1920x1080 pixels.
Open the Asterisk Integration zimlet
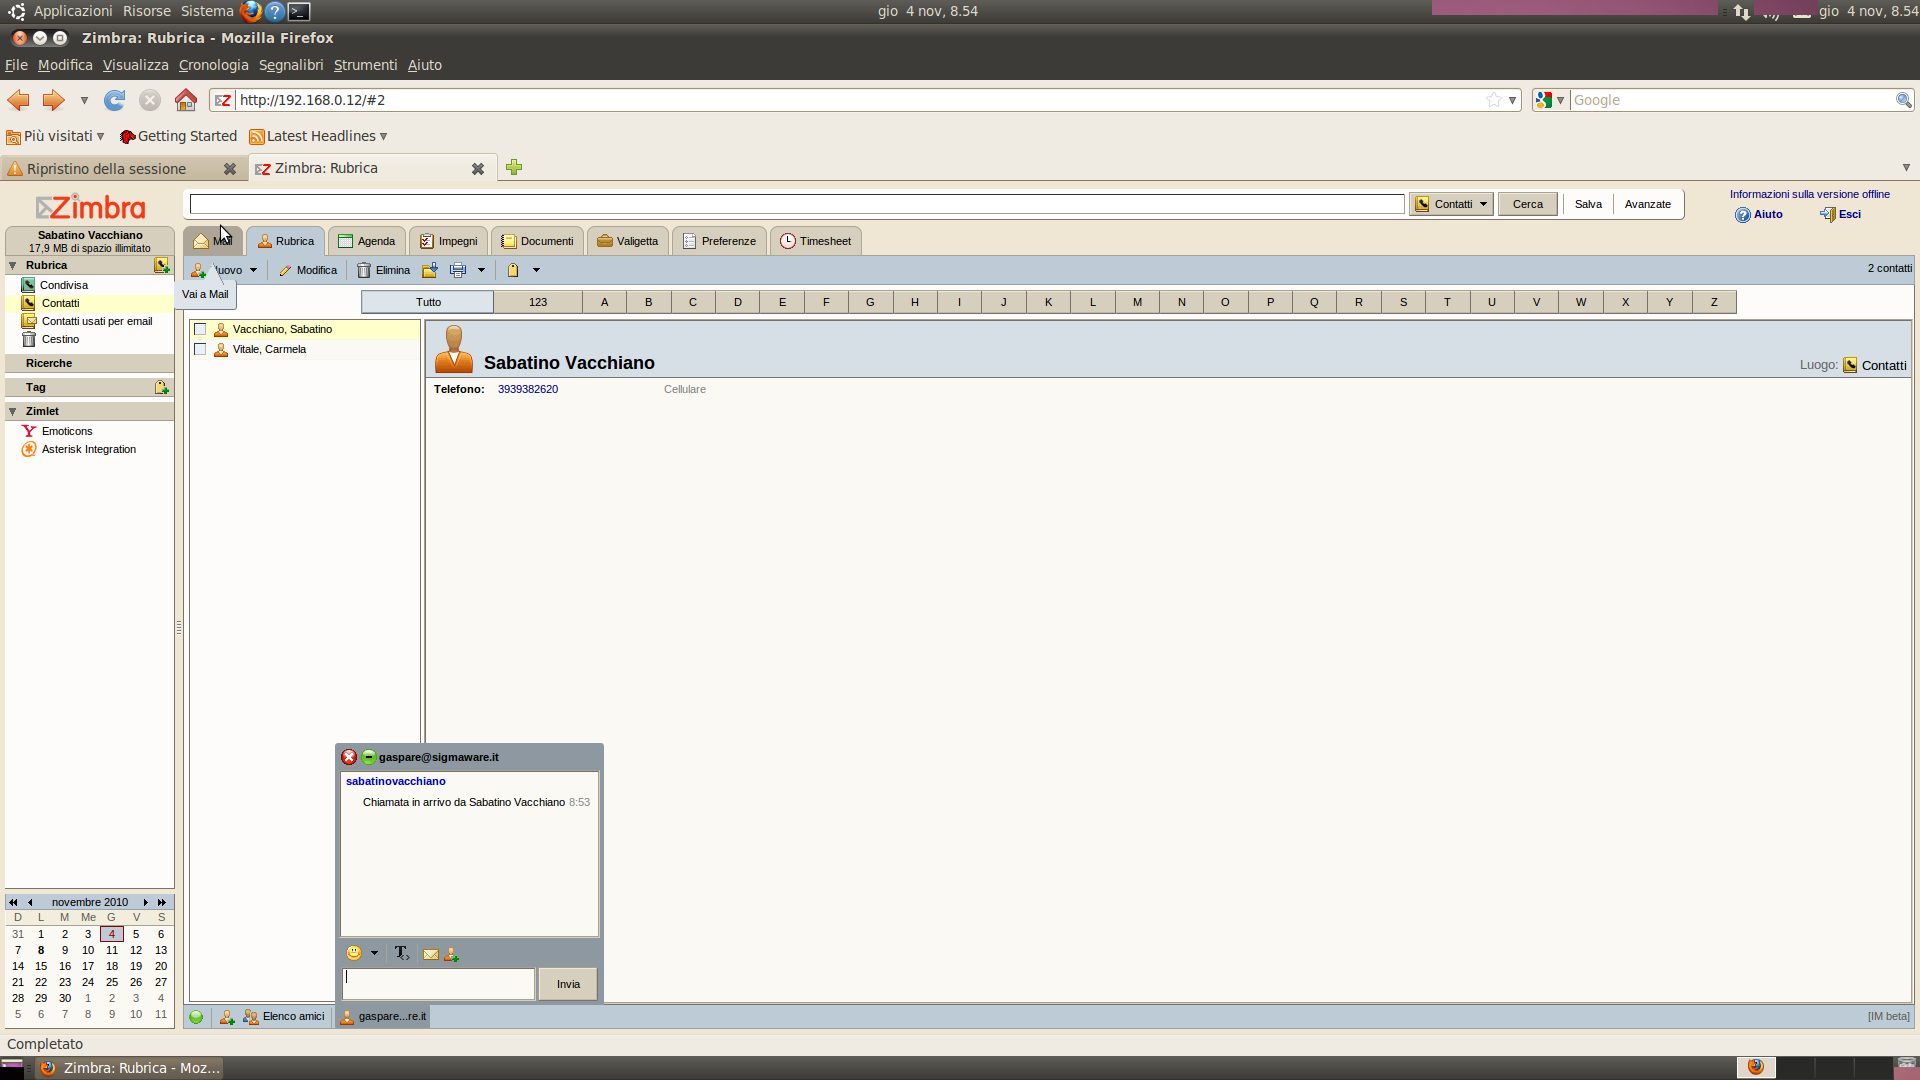[89, 450]
